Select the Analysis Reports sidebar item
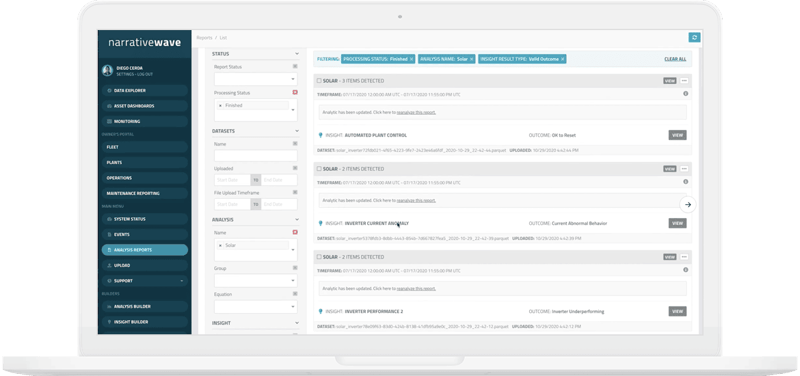This screenshot has width=800, height=376. click(145, 250)
